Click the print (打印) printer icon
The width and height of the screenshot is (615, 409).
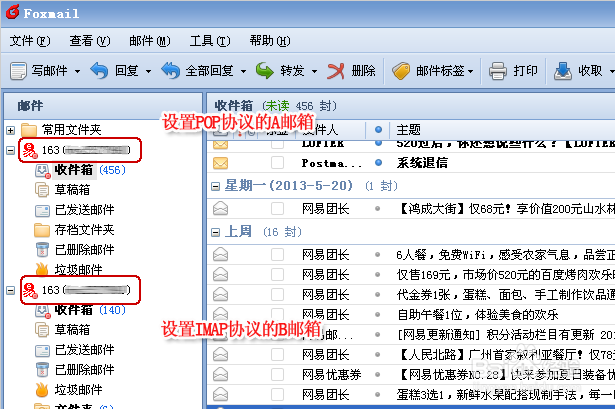point(498,71)
